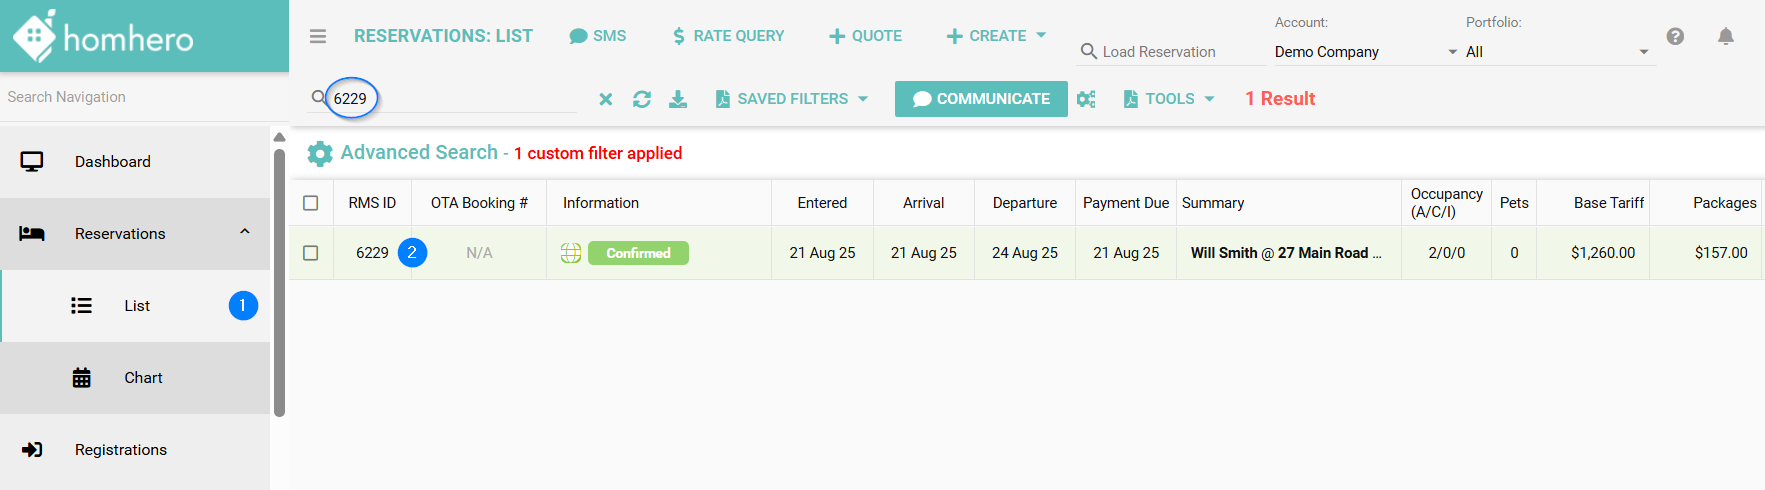Open the Account dropdown showing Demo Company
Image resolution: width=1765 pixels, height=490 pixels.
click(x=1365, y=52)
